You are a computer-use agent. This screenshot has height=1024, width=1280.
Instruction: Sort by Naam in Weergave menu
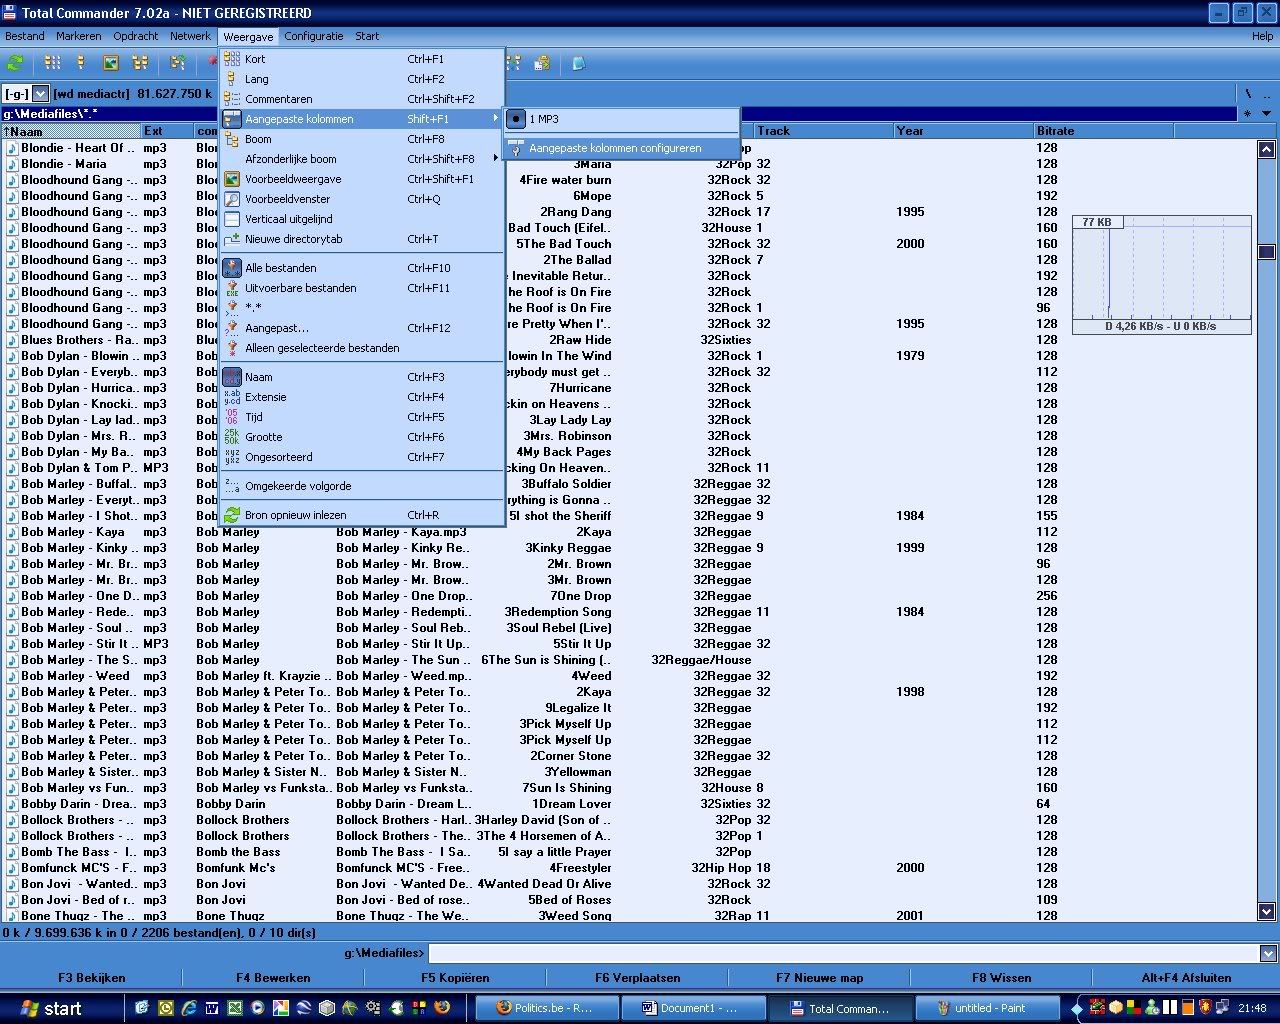pyautogui.click(x=362, y=377)
